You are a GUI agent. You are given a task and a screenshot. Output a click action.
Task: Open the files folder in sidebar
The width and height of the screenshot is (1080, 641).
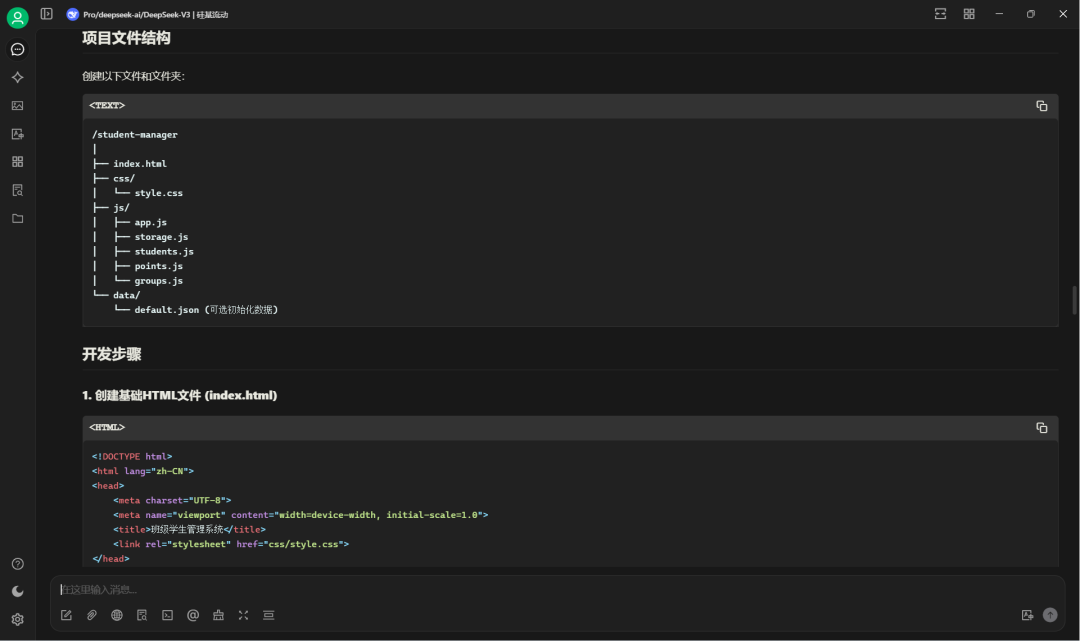pyautogui.click(x=18, y=218)
